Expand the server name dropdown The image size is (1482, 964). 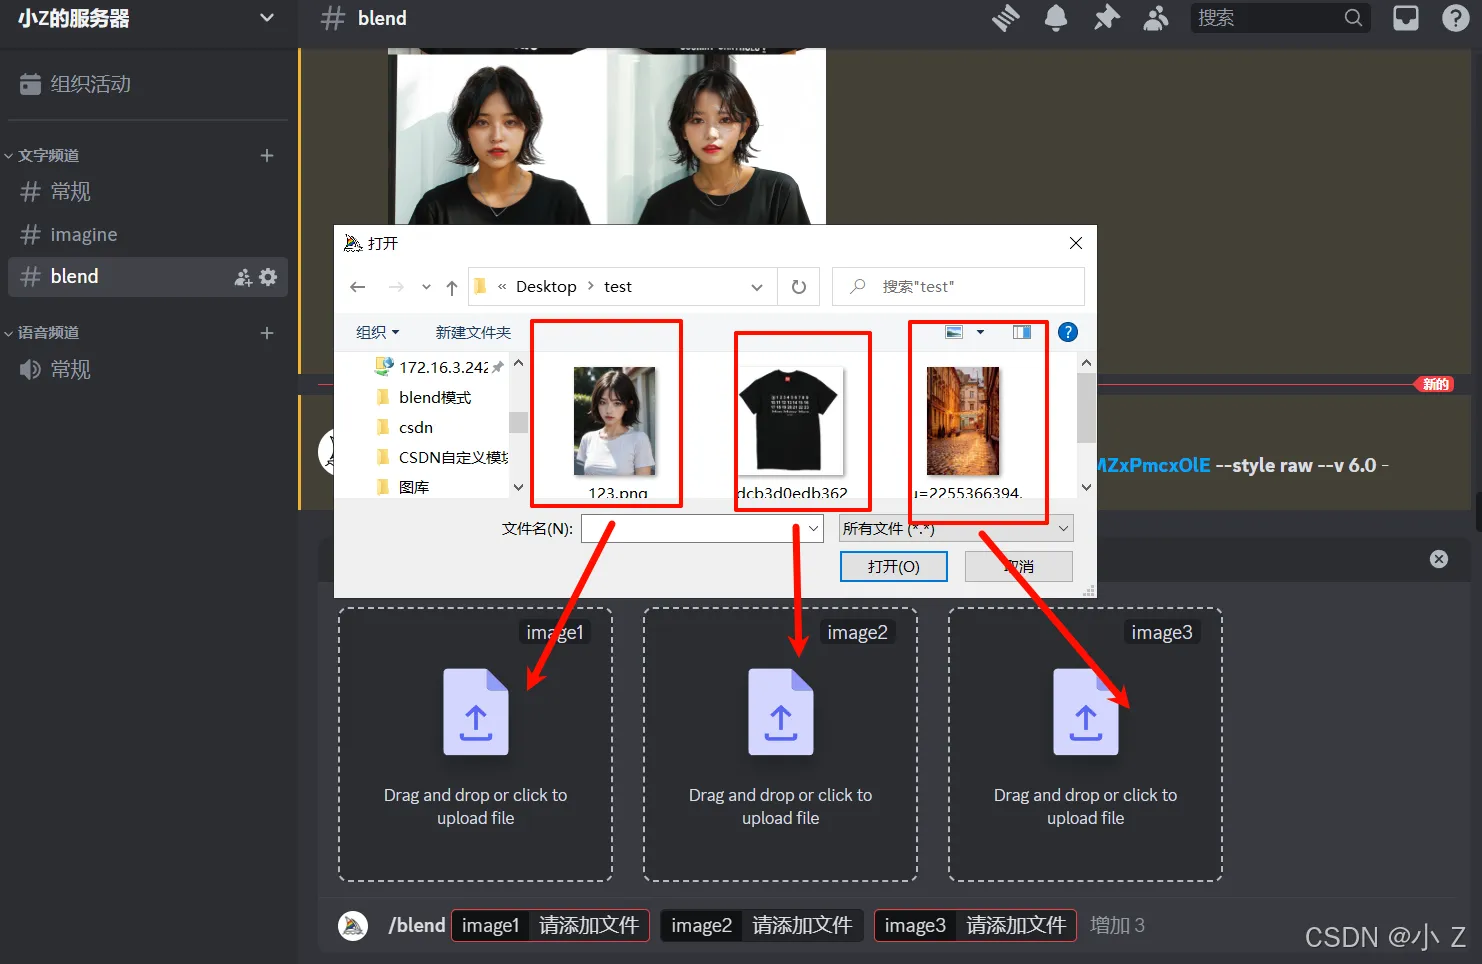[x=266, y=18]
